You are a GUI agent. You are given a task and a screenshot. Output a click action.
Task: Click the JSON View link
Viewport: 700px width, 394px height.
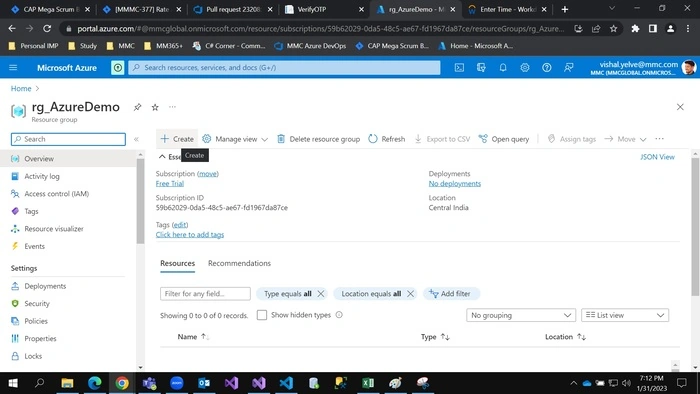tap(657, 157)
